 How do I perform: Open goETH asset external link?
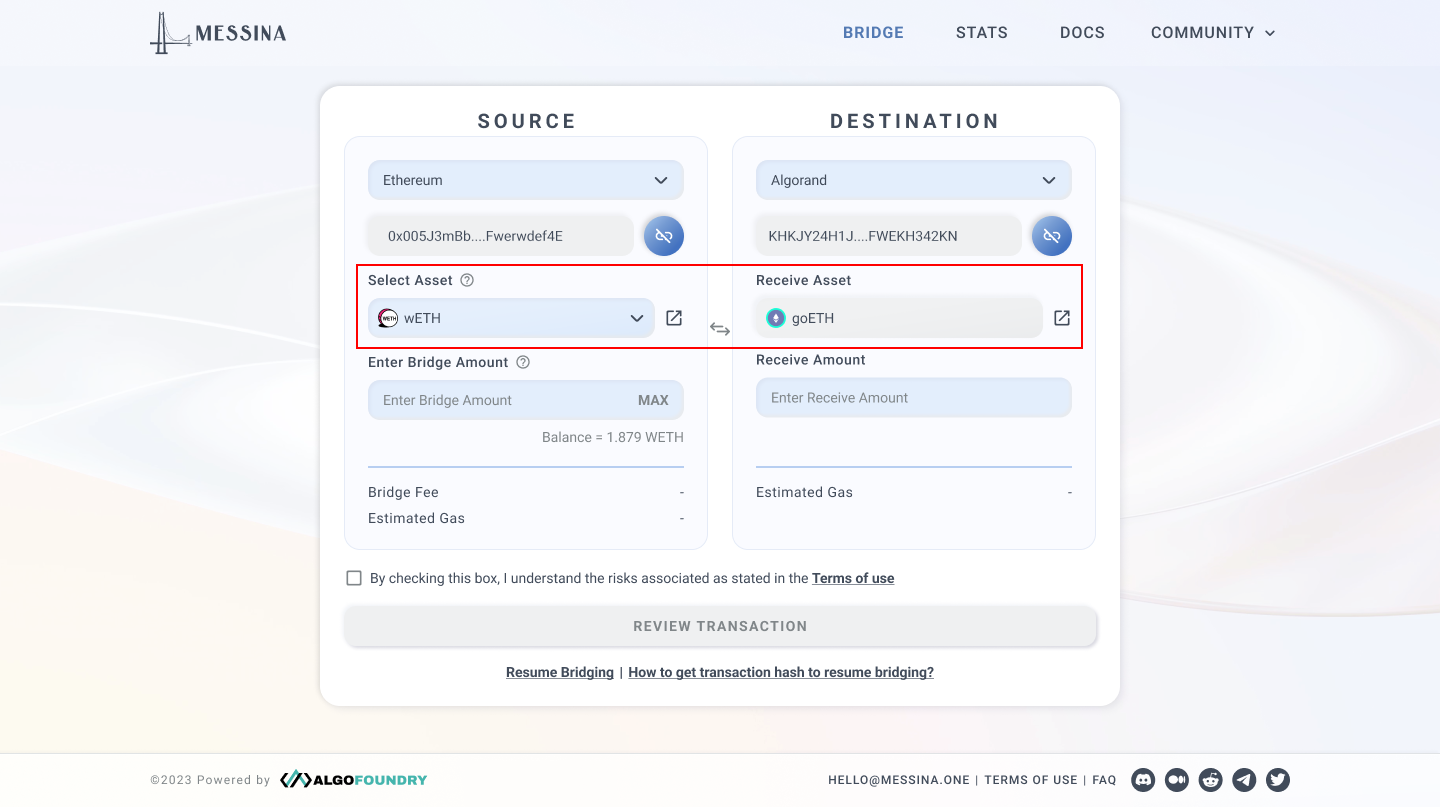[1062, 318]
